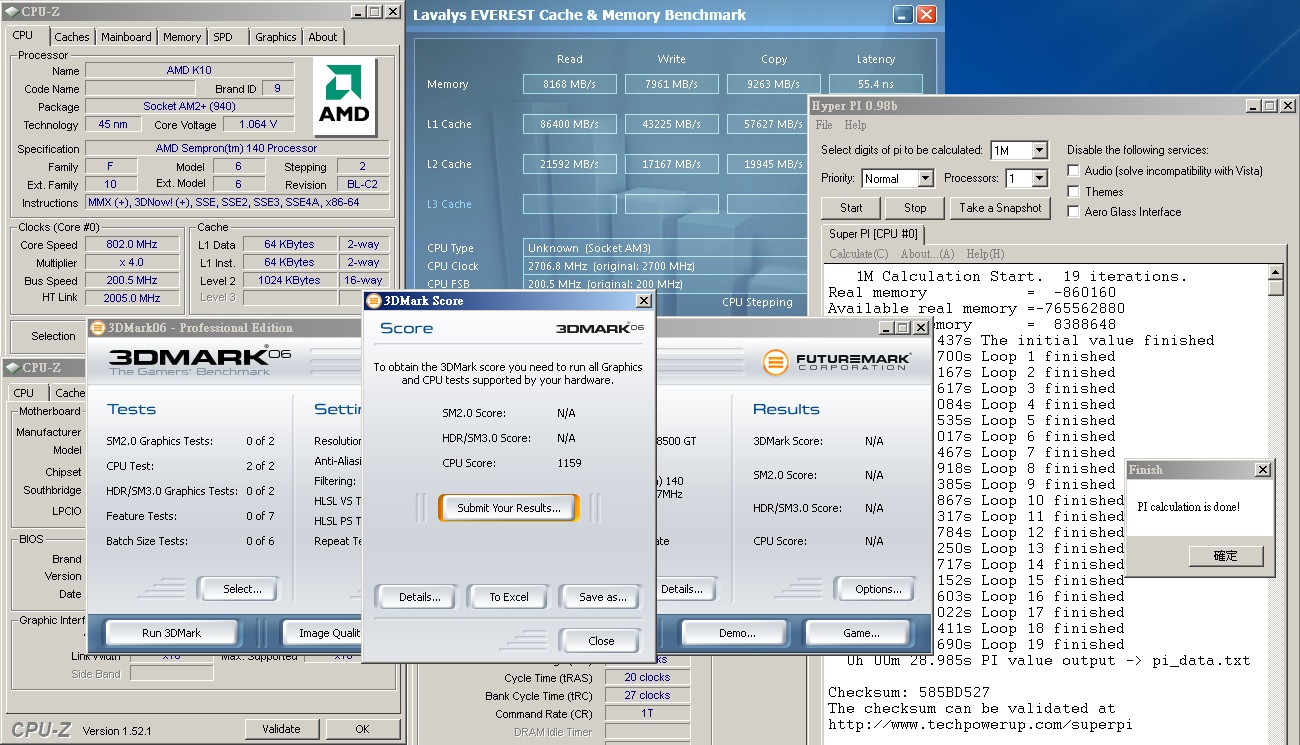Click the Package field Socket AM2+ (940)
Screen dimensions: 1300x745
[x=190, y=107]
